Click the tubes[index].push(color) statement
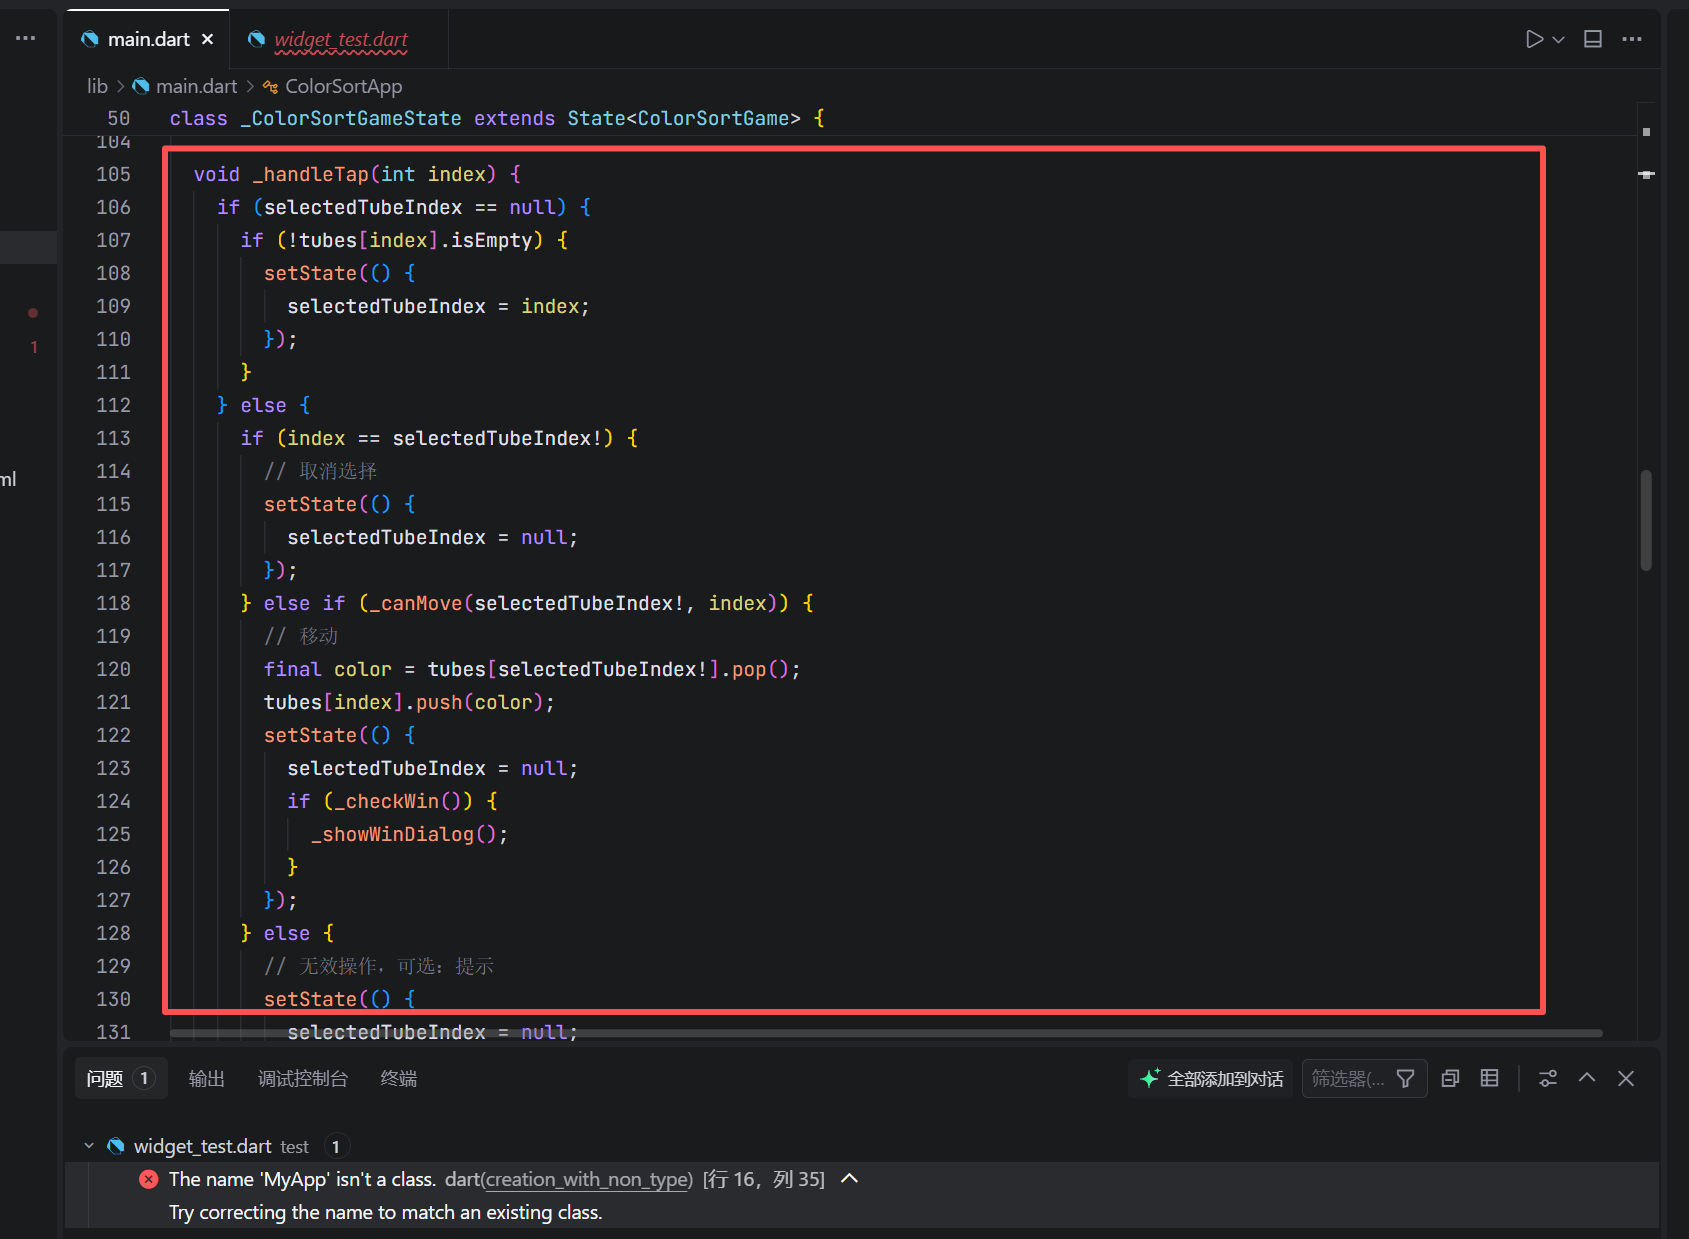This screenshot has width=1689, height=1239. pos(409,702)
